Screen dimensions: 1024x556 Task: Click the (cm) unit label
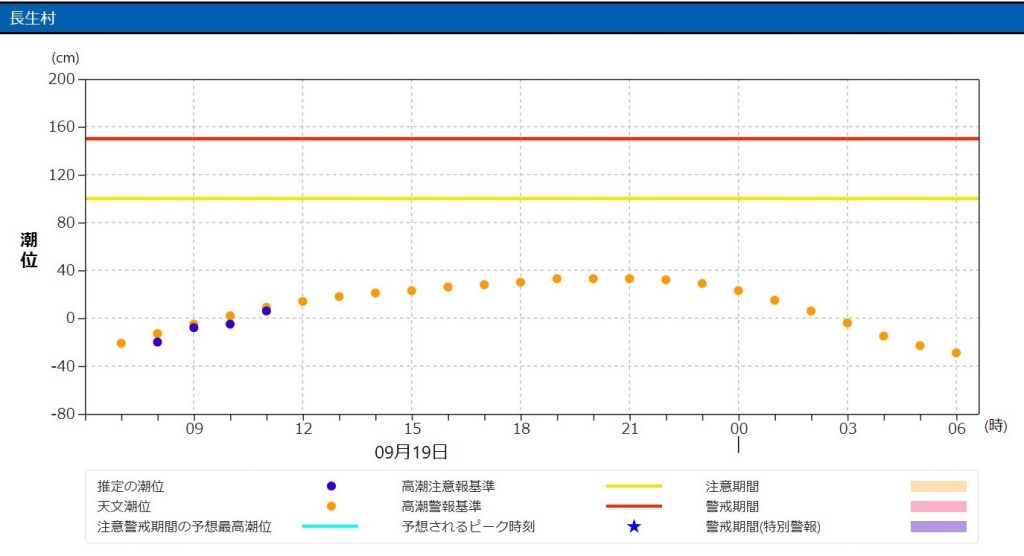[65, 57]
